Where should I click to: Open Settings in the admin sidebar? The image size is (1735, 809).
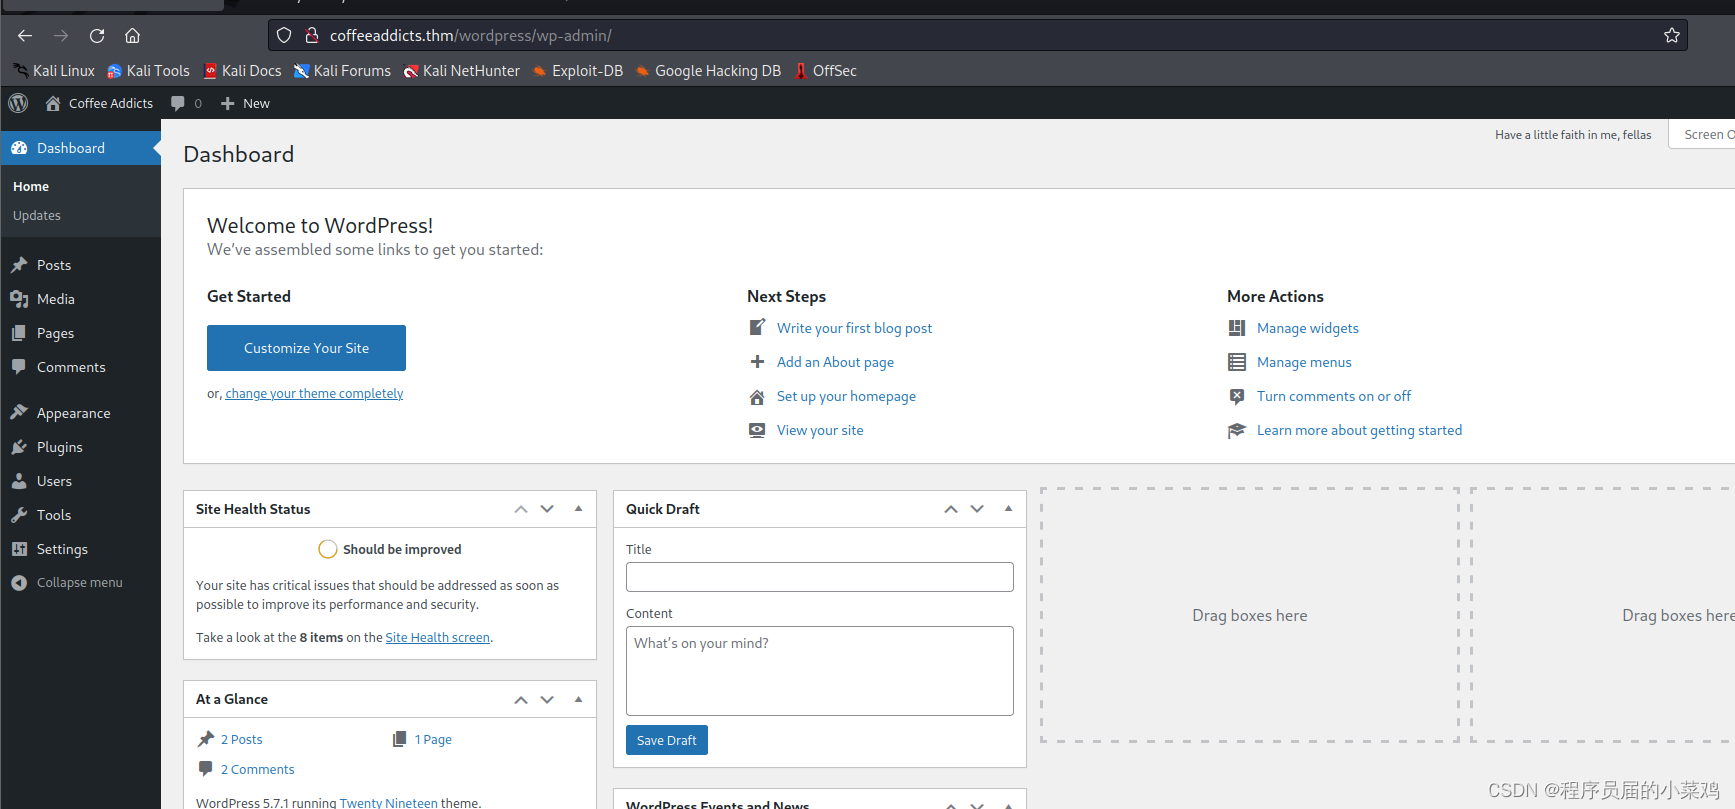[x=62, y=549]
